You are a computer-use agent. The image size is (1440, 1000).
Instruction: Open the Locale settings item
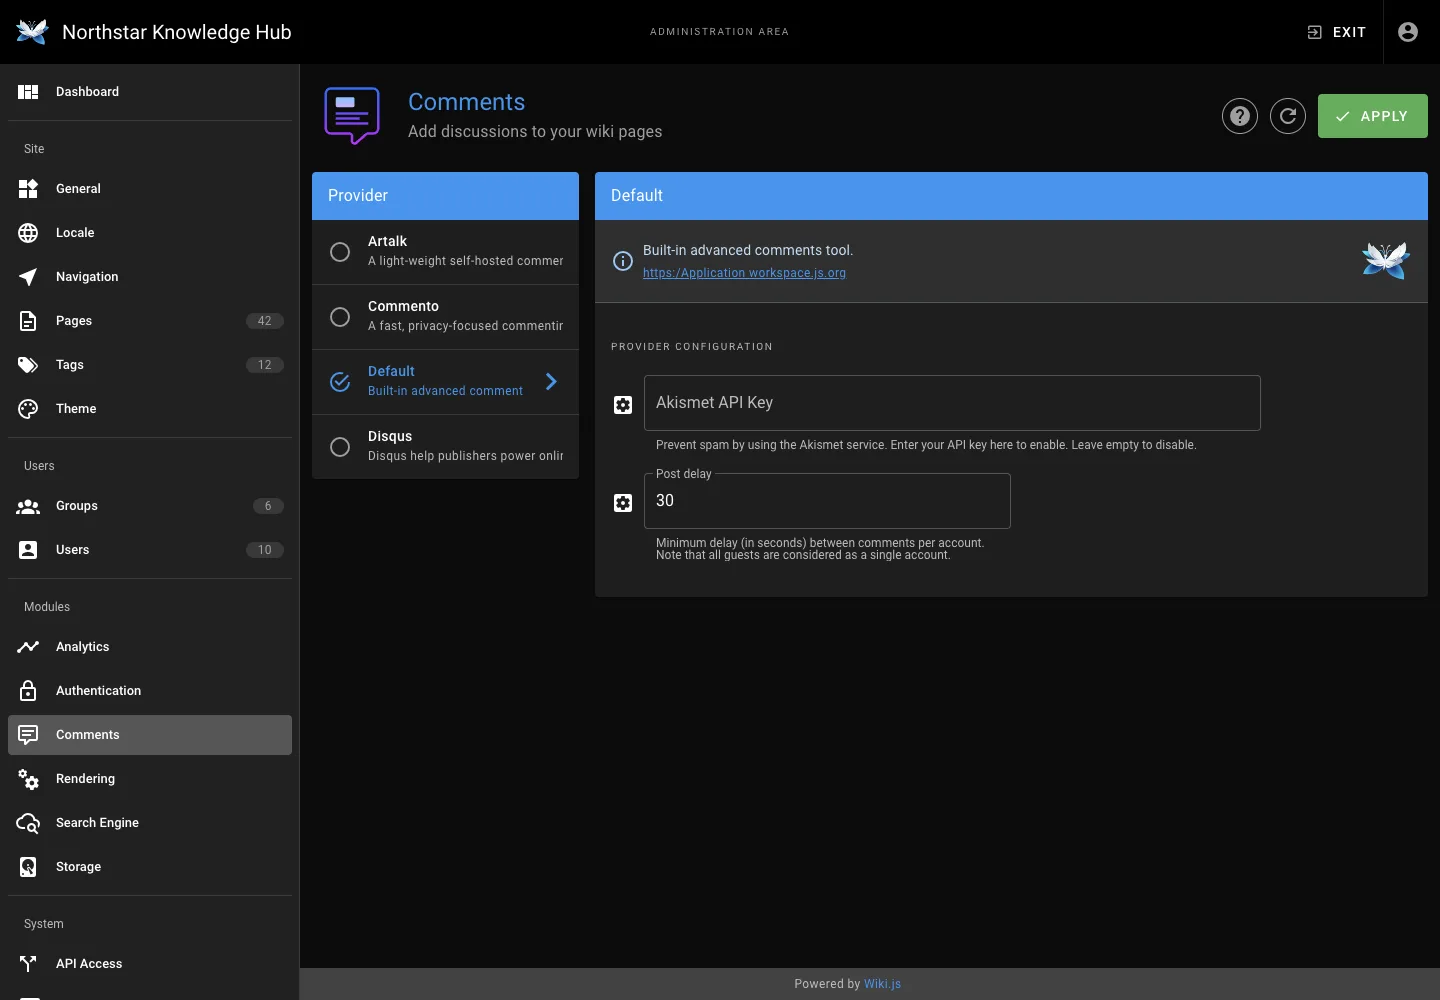coord(150,233)
